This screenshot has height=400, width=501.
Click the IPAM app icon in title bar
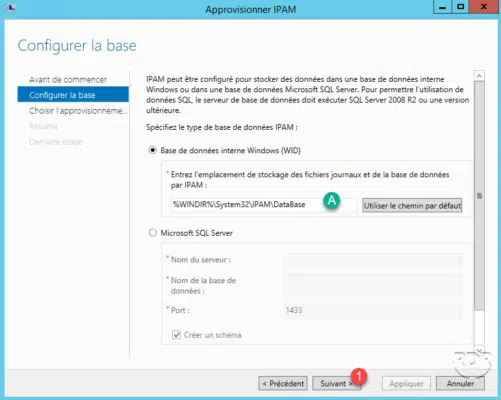(x=10, y=8)
